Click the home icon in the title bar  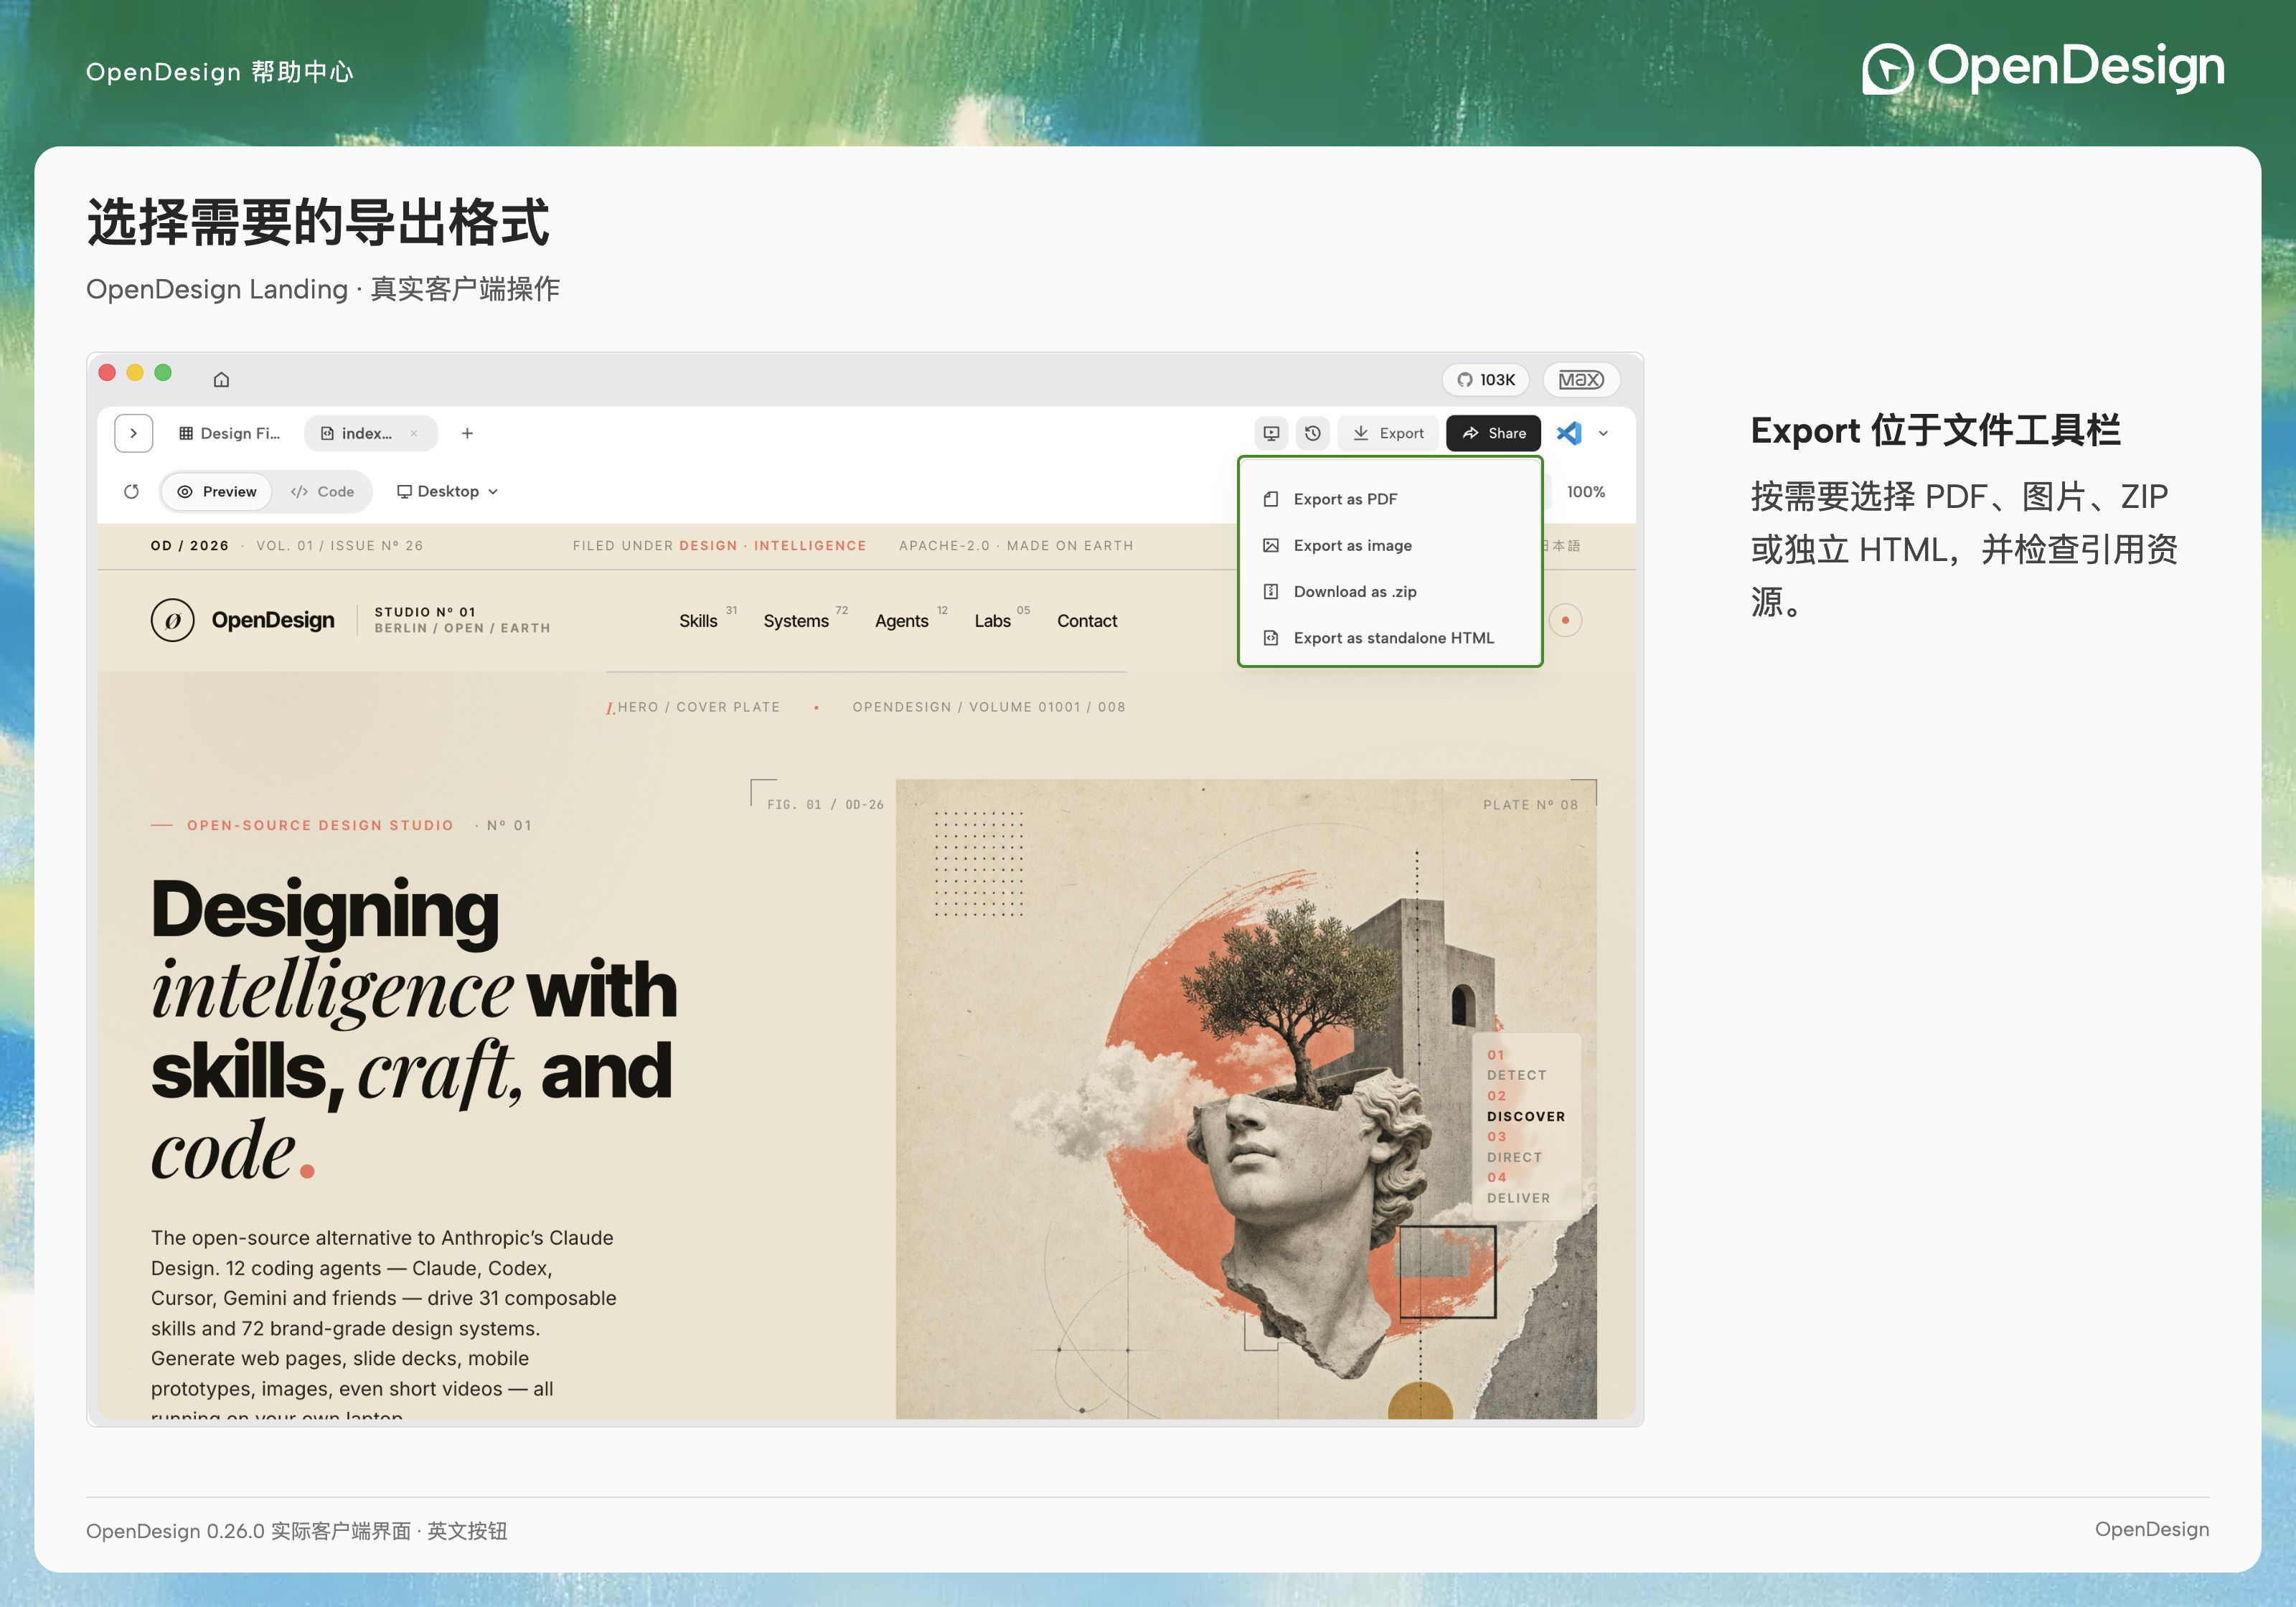221,379
